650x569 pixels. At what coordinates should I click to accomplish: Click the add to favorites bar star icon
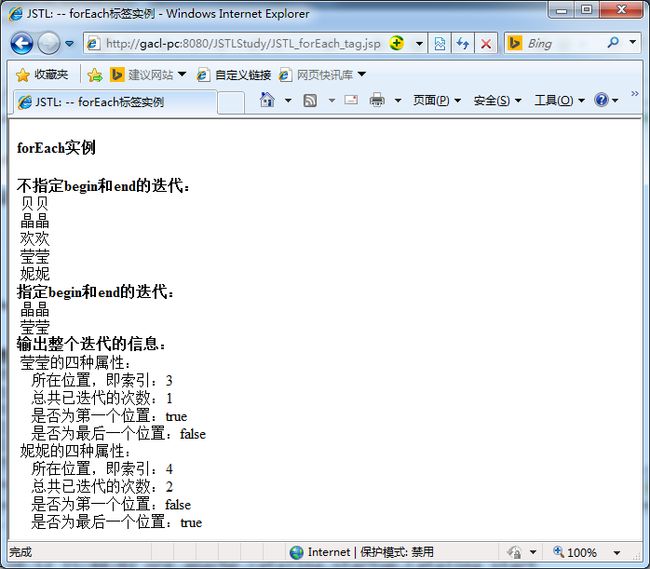pyautogui.click(x=95, y=75)
